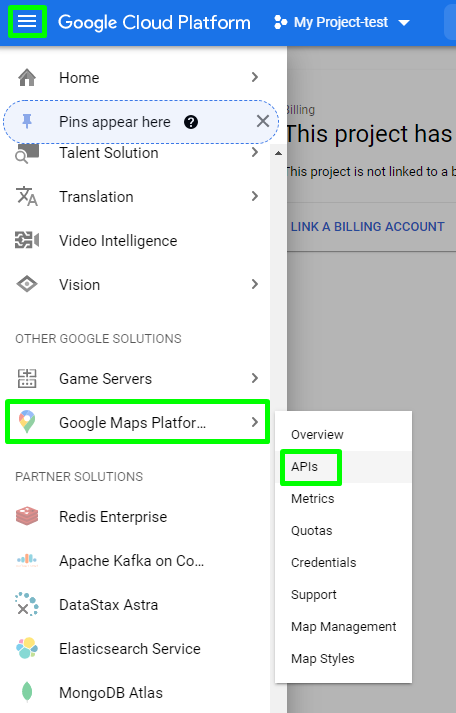The width and height of the screenshot is (456, 713).
Task: Click the Translation icon
Action: [x=27, y=196]
